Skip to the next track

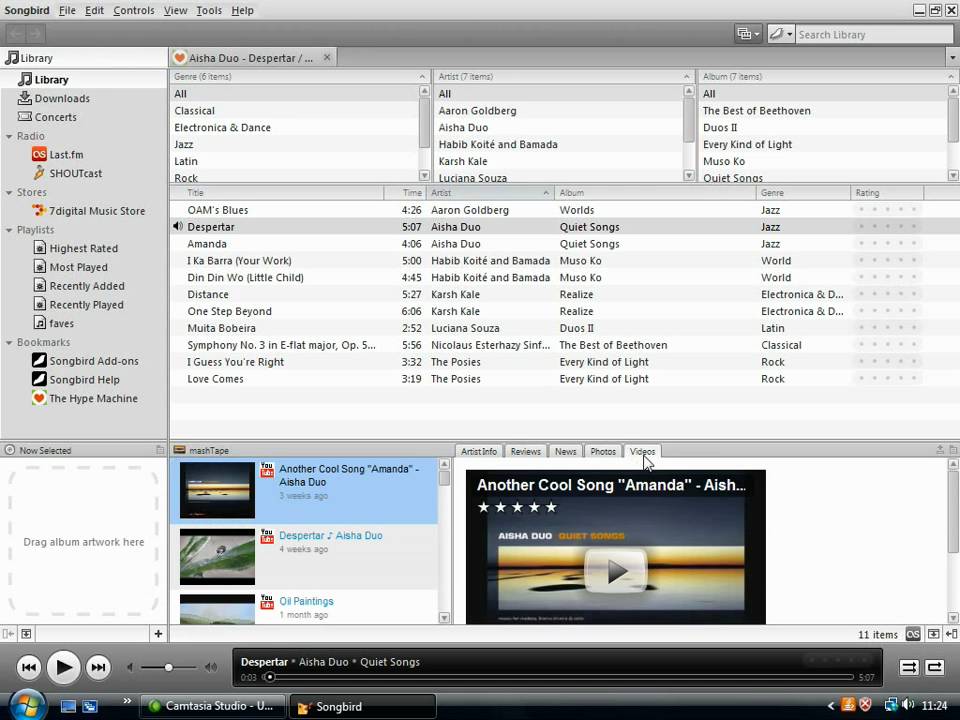click(98, 667)
